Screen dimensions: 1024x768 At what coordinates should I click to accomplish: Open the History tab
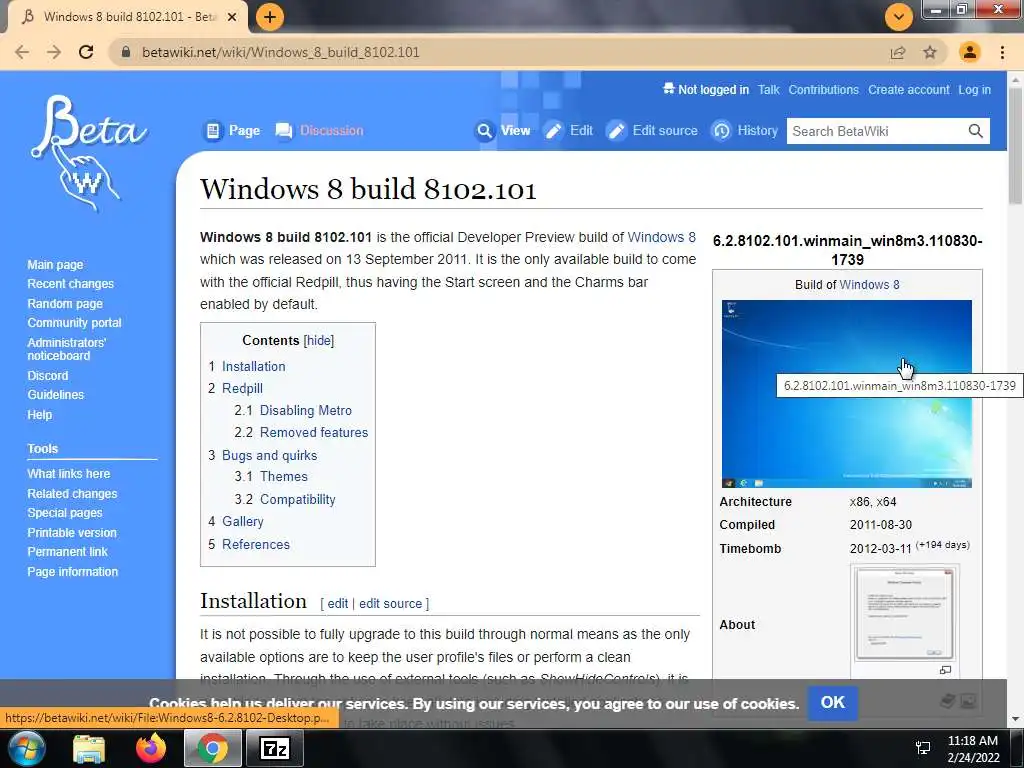click(x=744, y=131)
